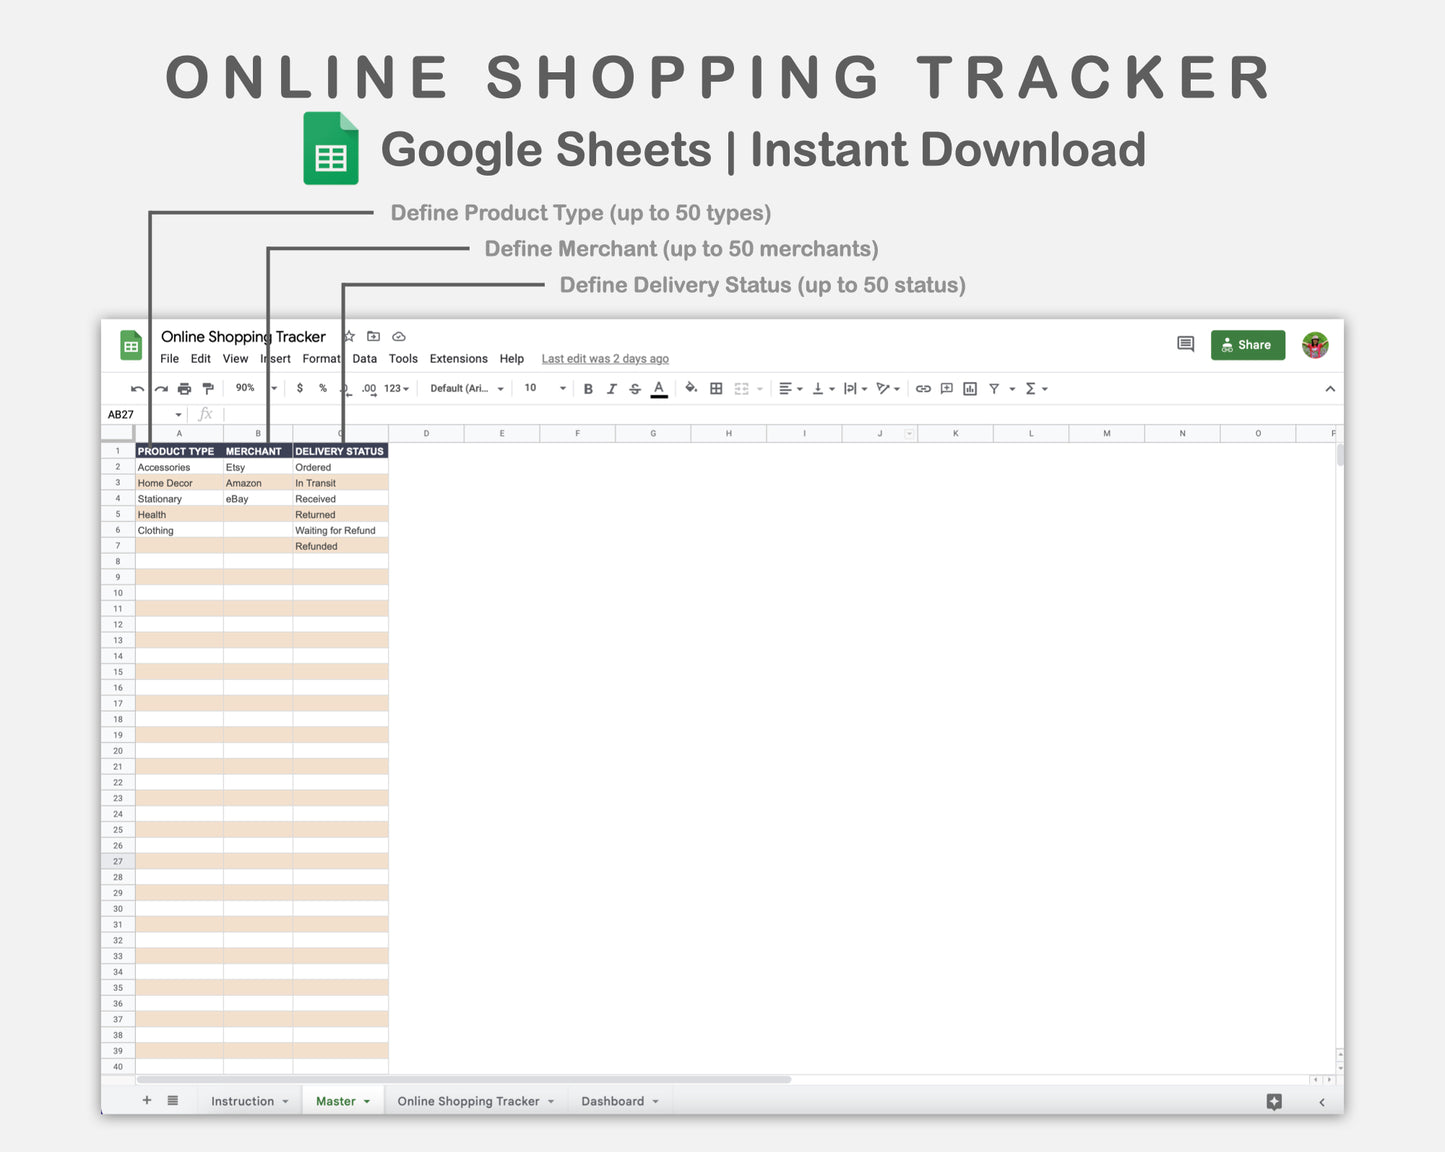
Task: Open the Extensions menu
Action: pos(458,358)
